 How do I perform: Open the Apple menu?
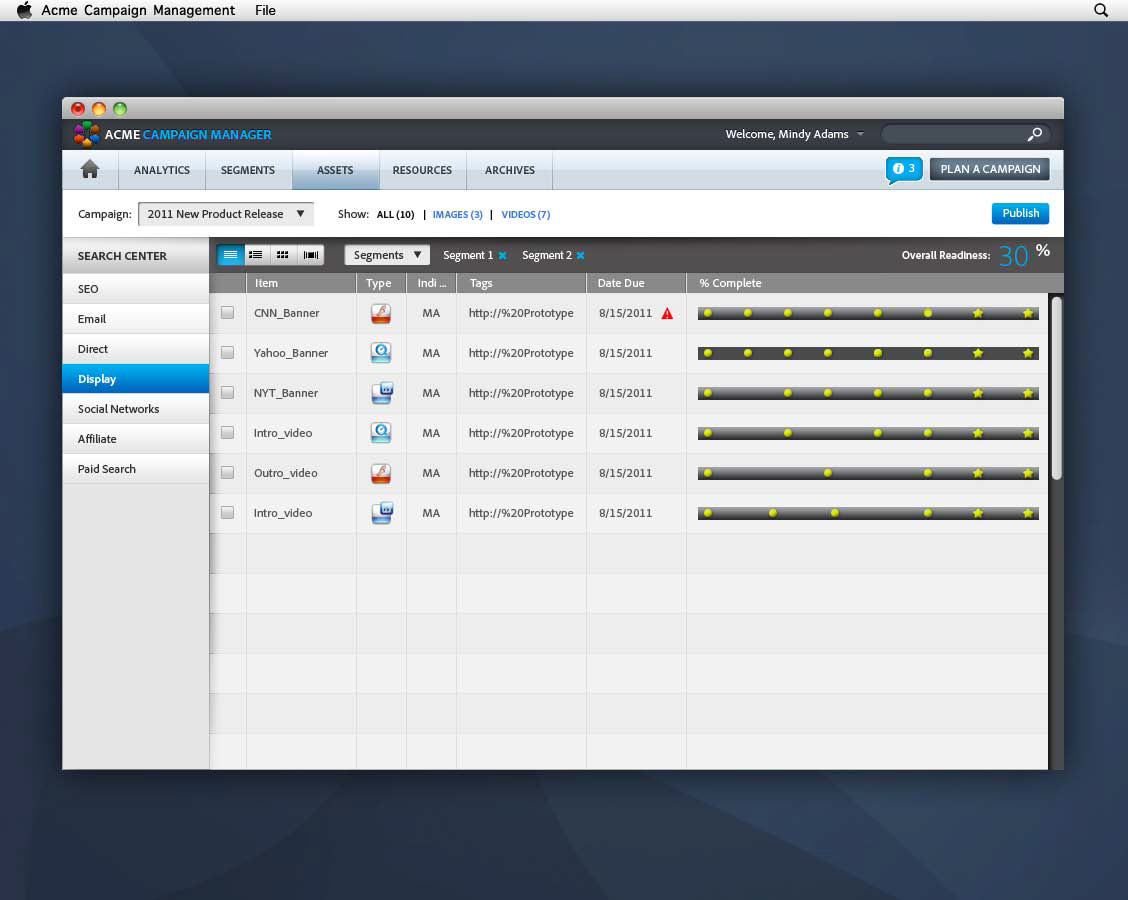click(24, 10)
